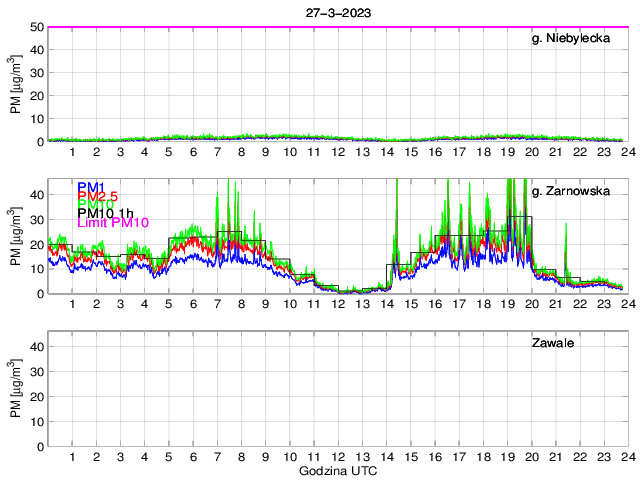Click hour 19 tick under Zarnowska chart
The width and height of the screenshot is (640, 480).
[x=507, y=304]
